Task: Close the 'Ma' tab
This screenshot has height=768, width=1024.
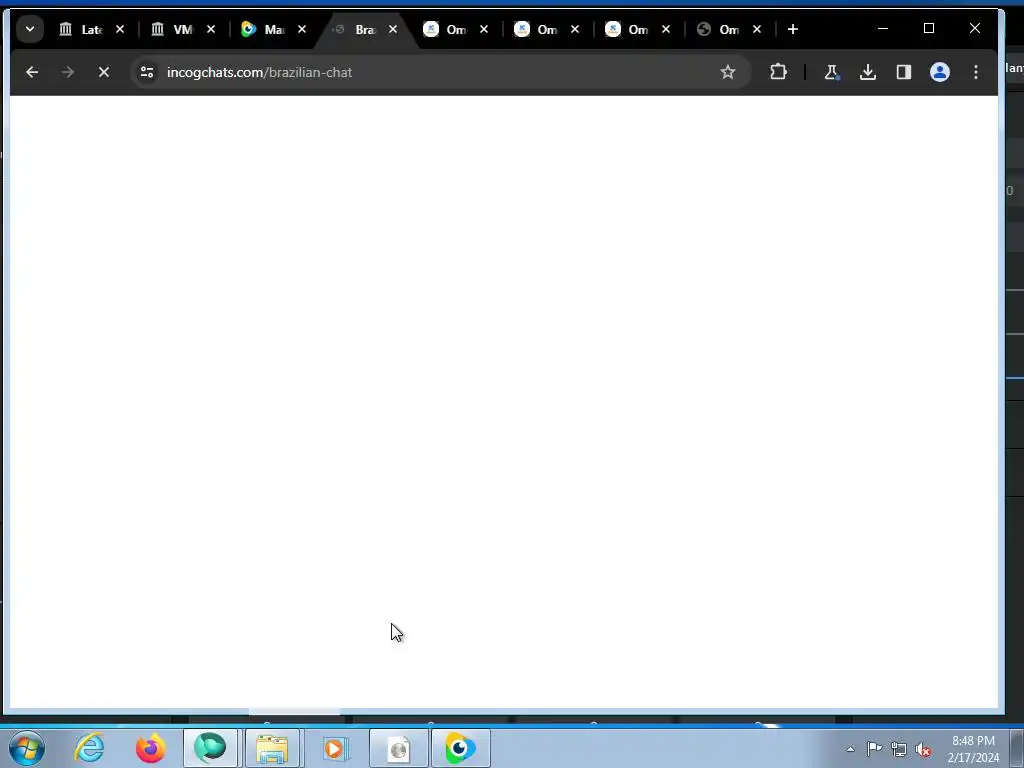Action: click(302, 29)
